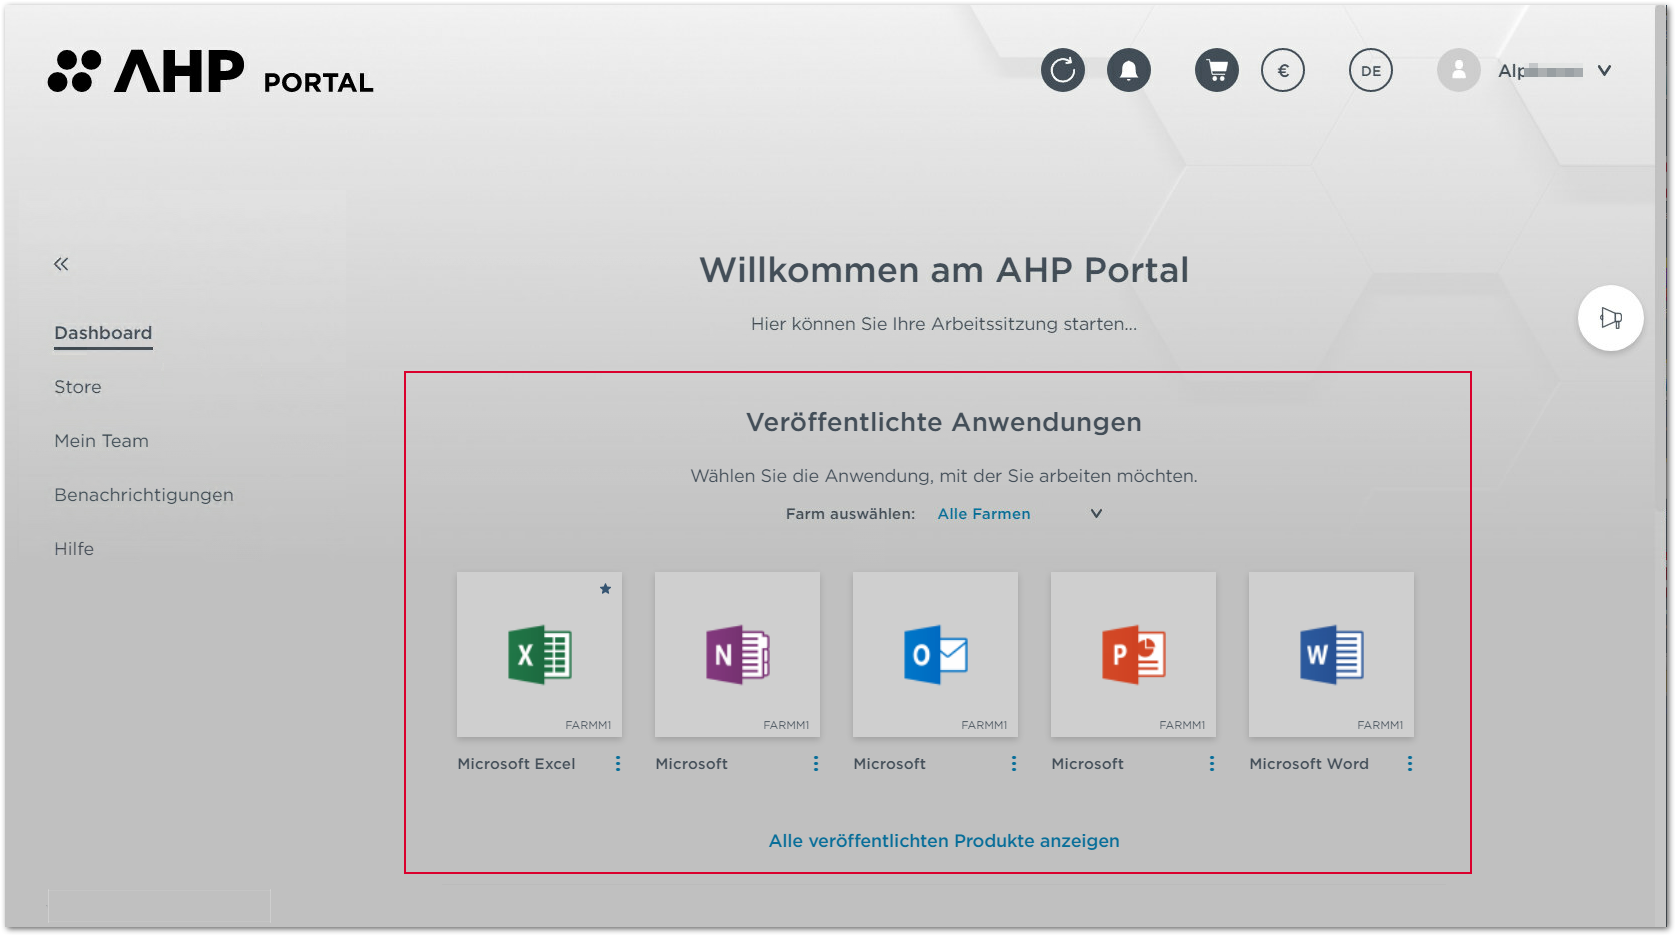The width and height of the screenshot is (1676, 936).
Task: Click the AHP Portal logo
Action: (211, 71)
